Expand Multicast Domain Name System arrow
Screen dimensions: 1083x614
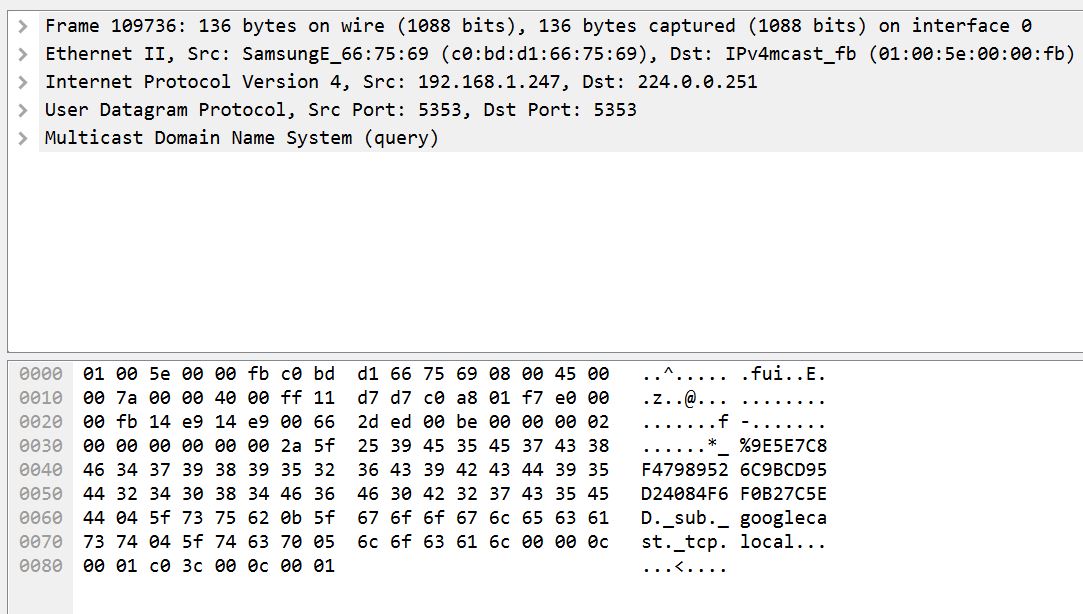coord(23,138)
